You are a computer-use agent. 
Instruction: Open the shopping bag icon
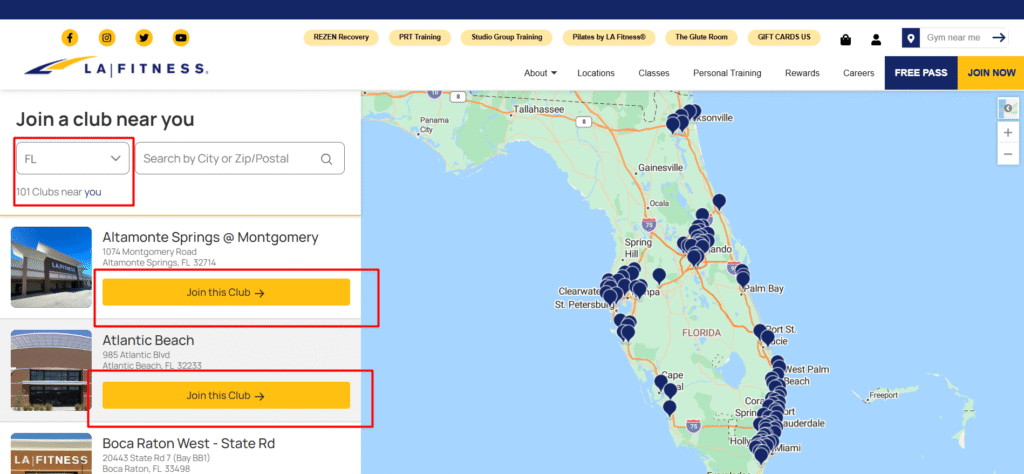(846, 39)
